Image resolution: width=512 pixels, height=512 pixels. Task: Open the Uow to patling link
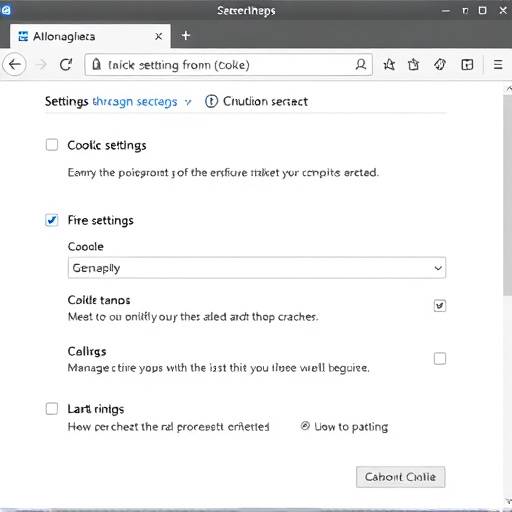pos(351,427)
